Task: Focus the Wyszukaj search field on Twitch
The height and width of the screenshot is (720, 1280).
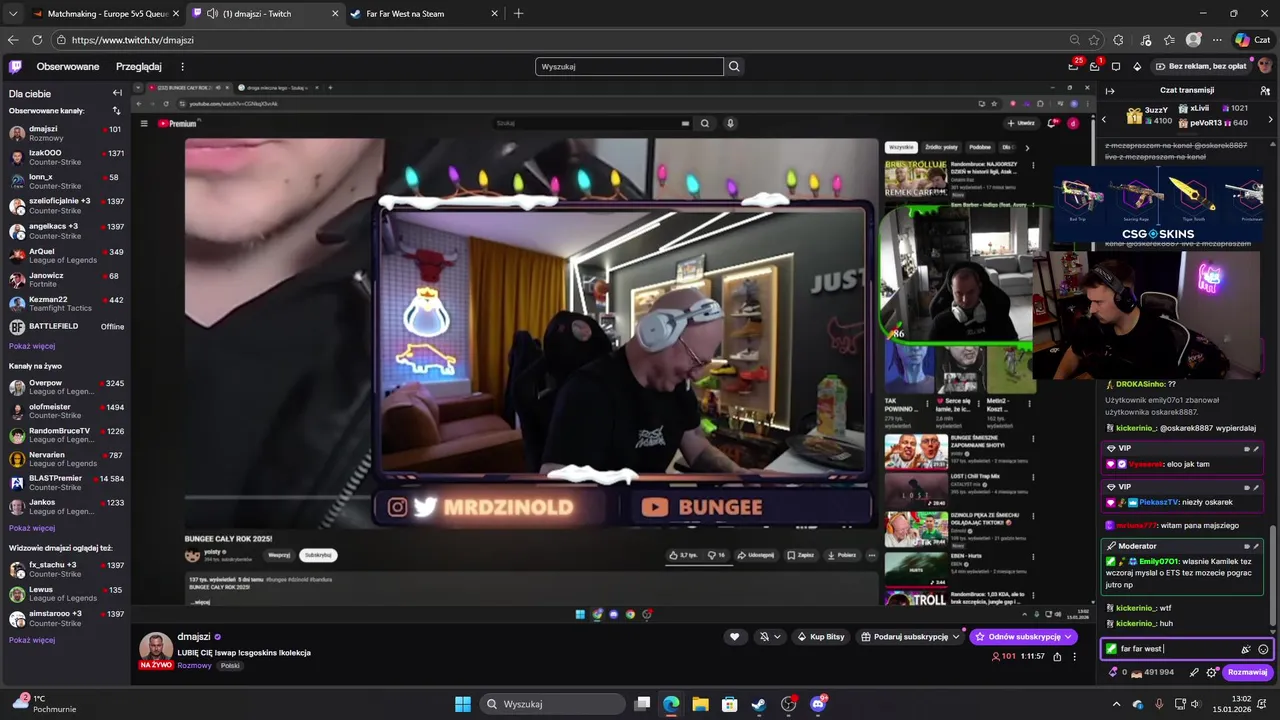Action: (x=629, y=67)
